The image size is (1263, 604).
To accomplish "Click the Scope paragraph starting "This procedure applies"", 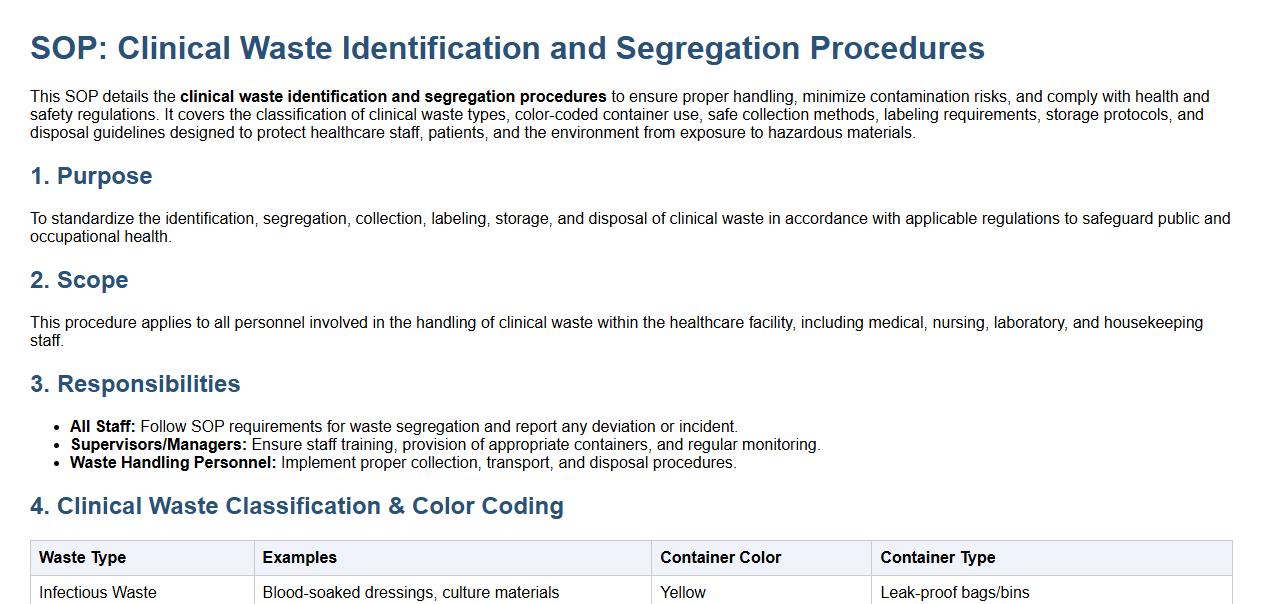I will point(616,331).
